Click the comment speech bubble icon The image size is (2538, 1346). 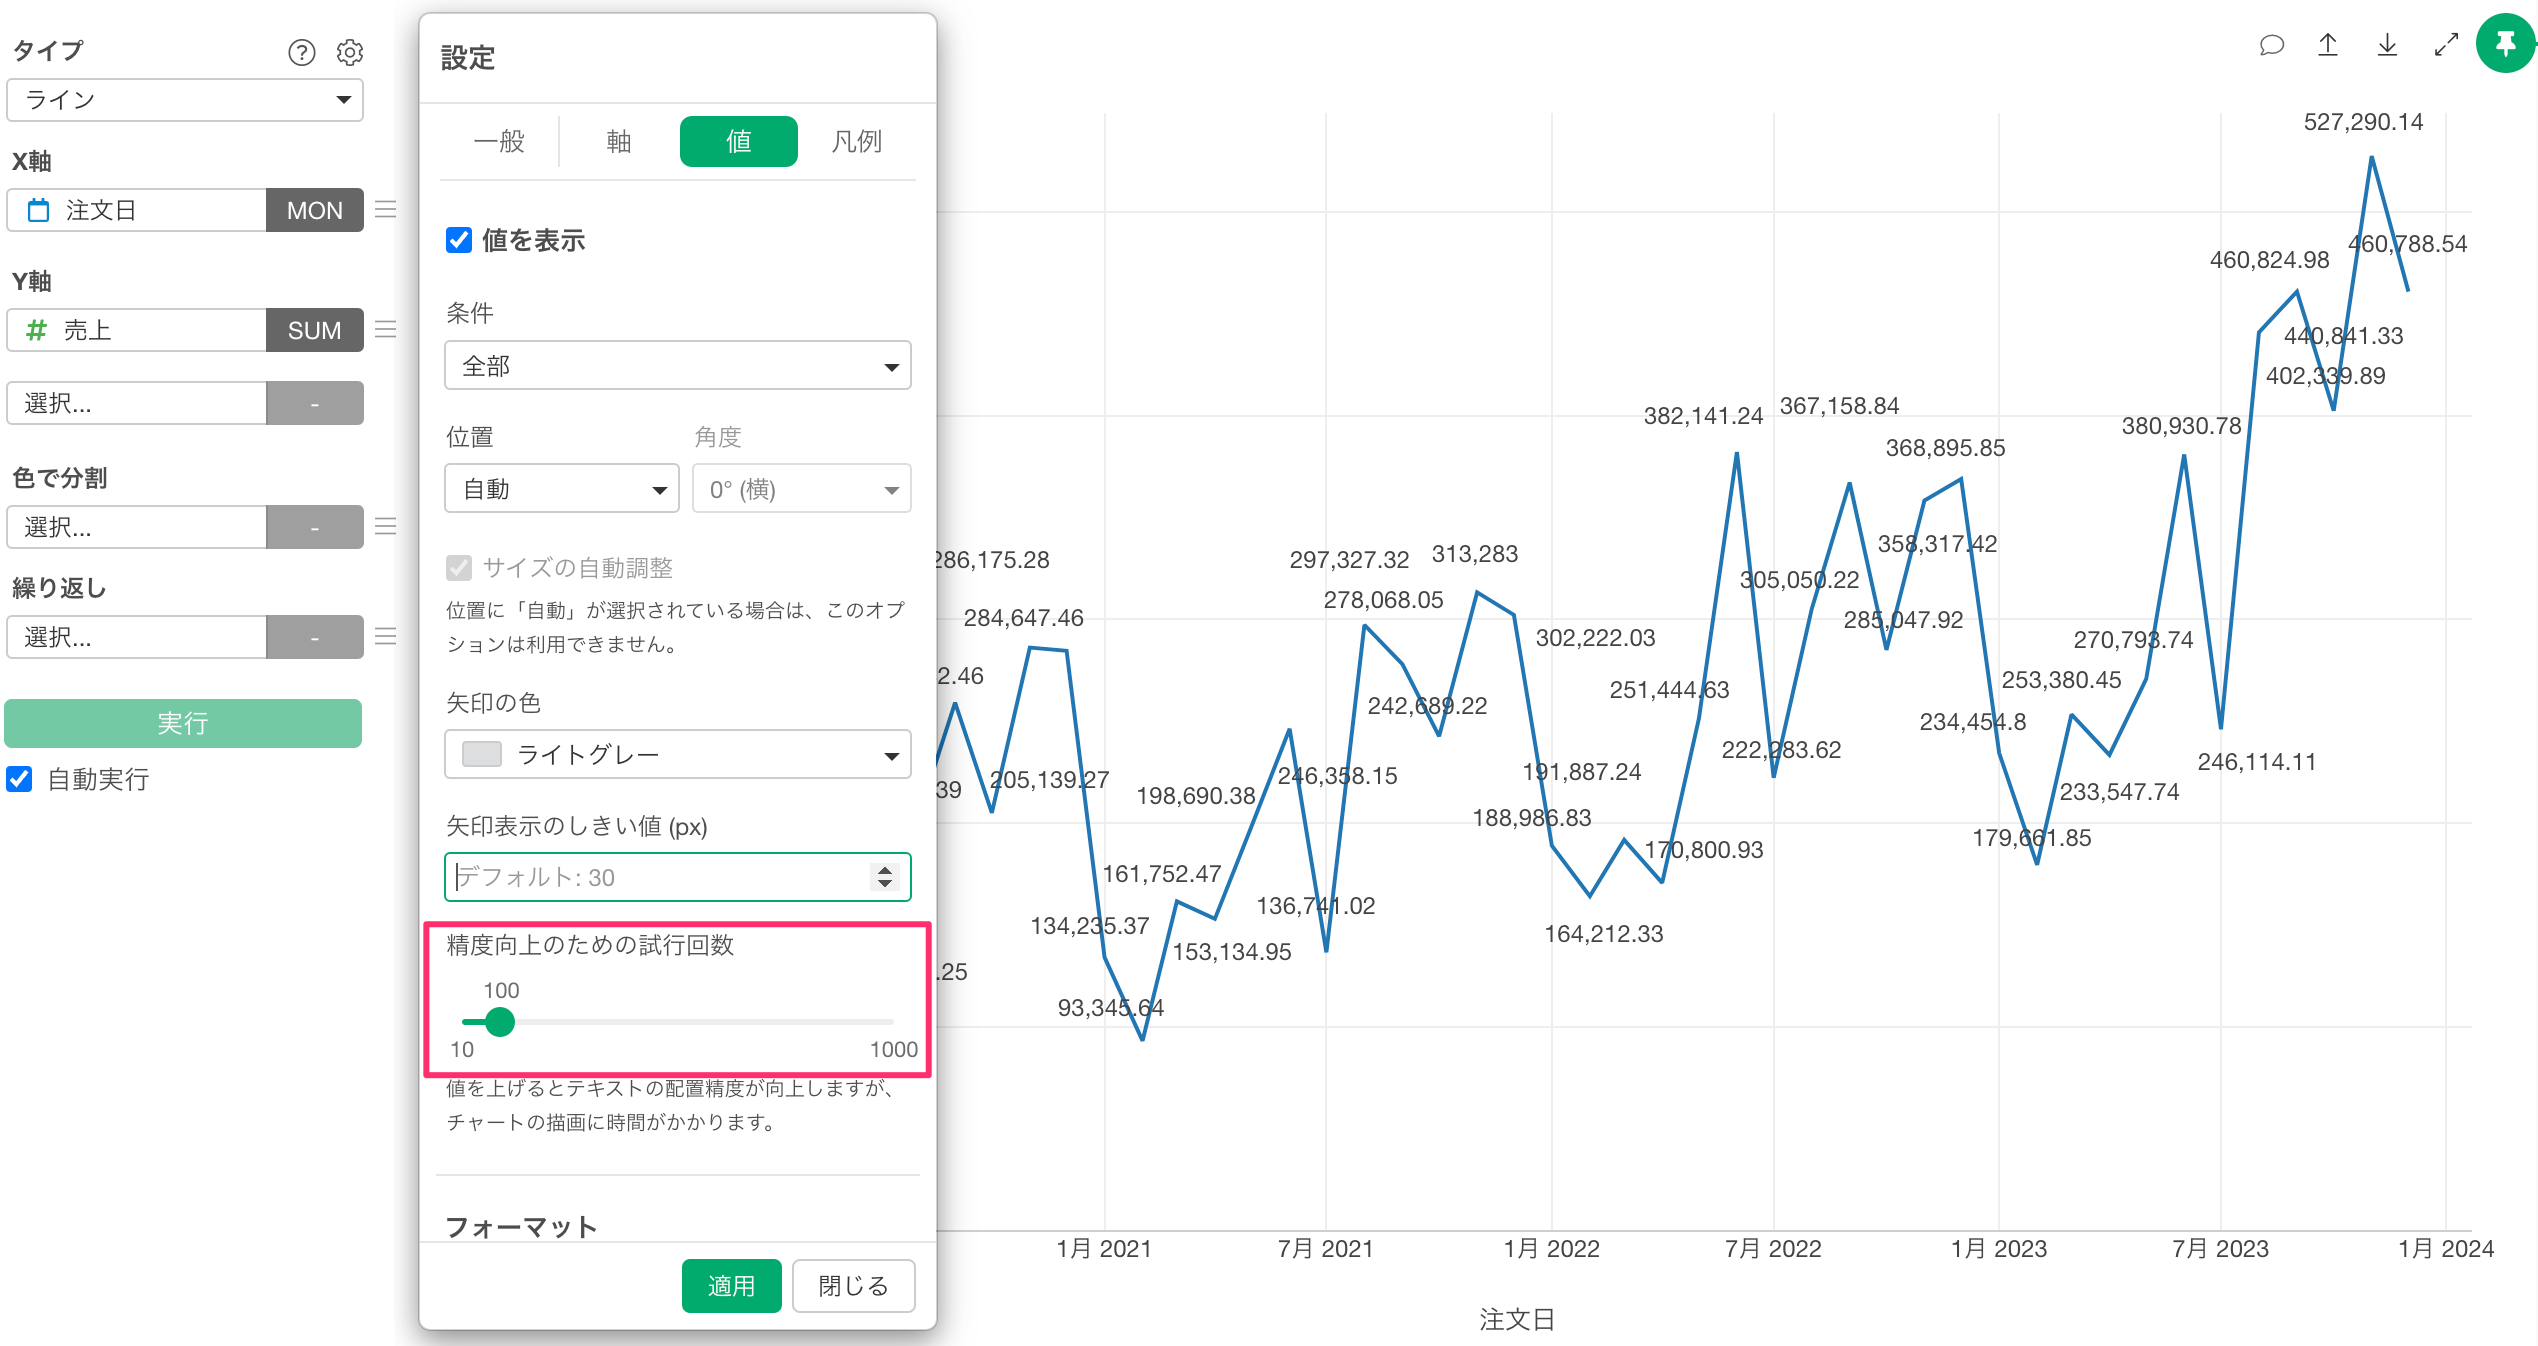point(2271,45)
